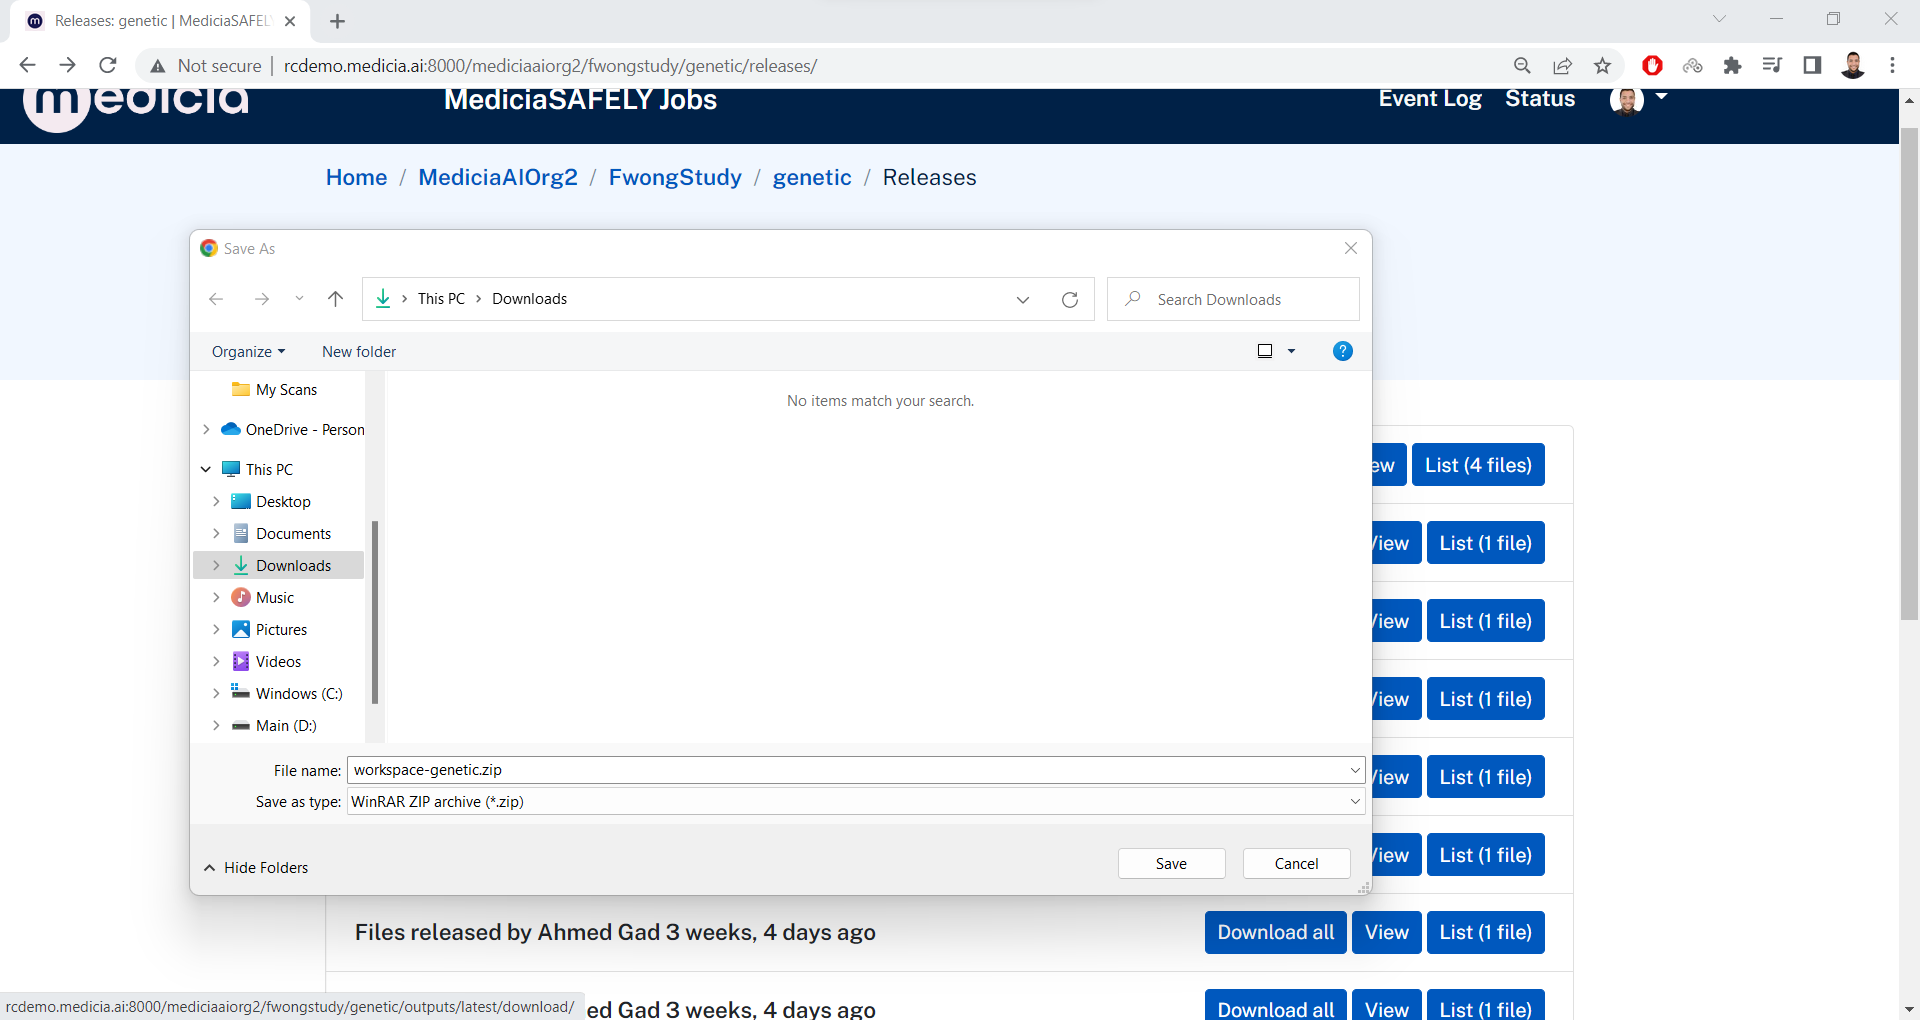Create a New folder
Viewport: 1920px width, 1020px height.
point(359,352)
